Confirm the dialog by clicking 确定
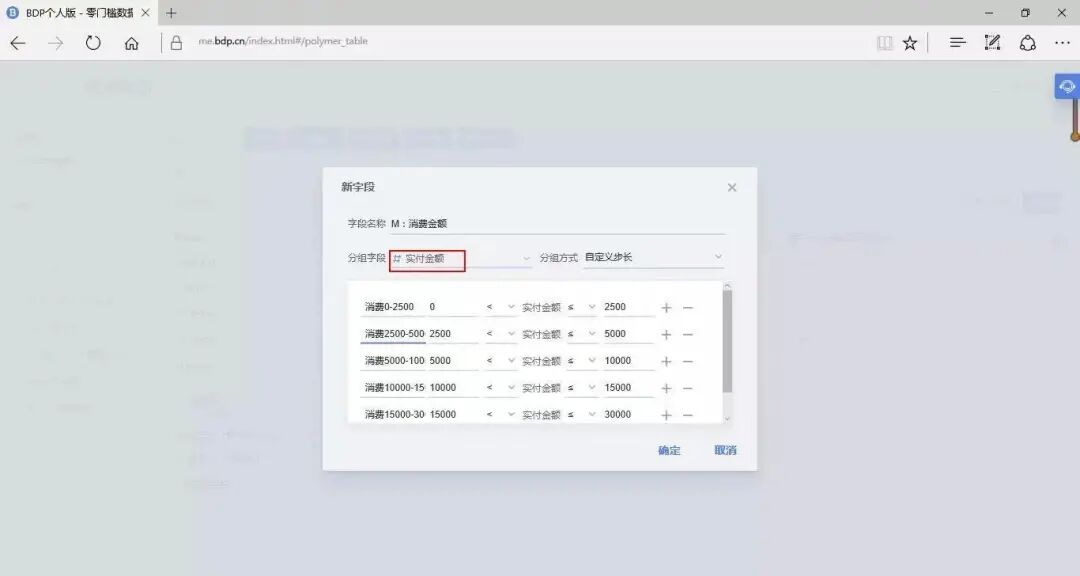This screenshot has height=576, width=1080. click(667, 450)
